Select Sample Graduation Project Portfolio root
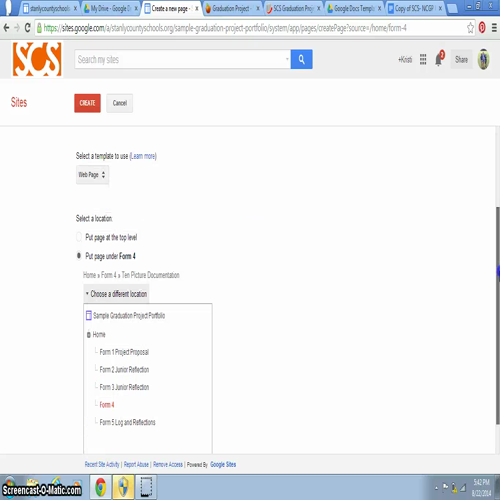 [x=129, y=315]
